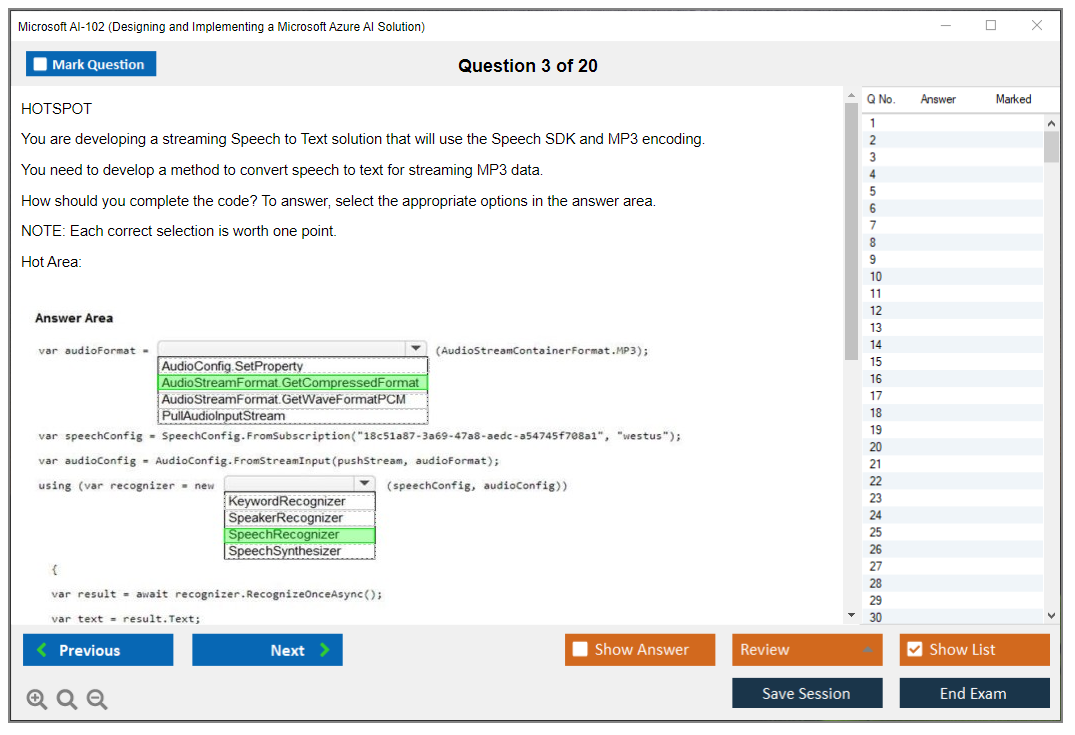
Task: Uncheck the Show List checkbox
Action: (x=914, y=650)
